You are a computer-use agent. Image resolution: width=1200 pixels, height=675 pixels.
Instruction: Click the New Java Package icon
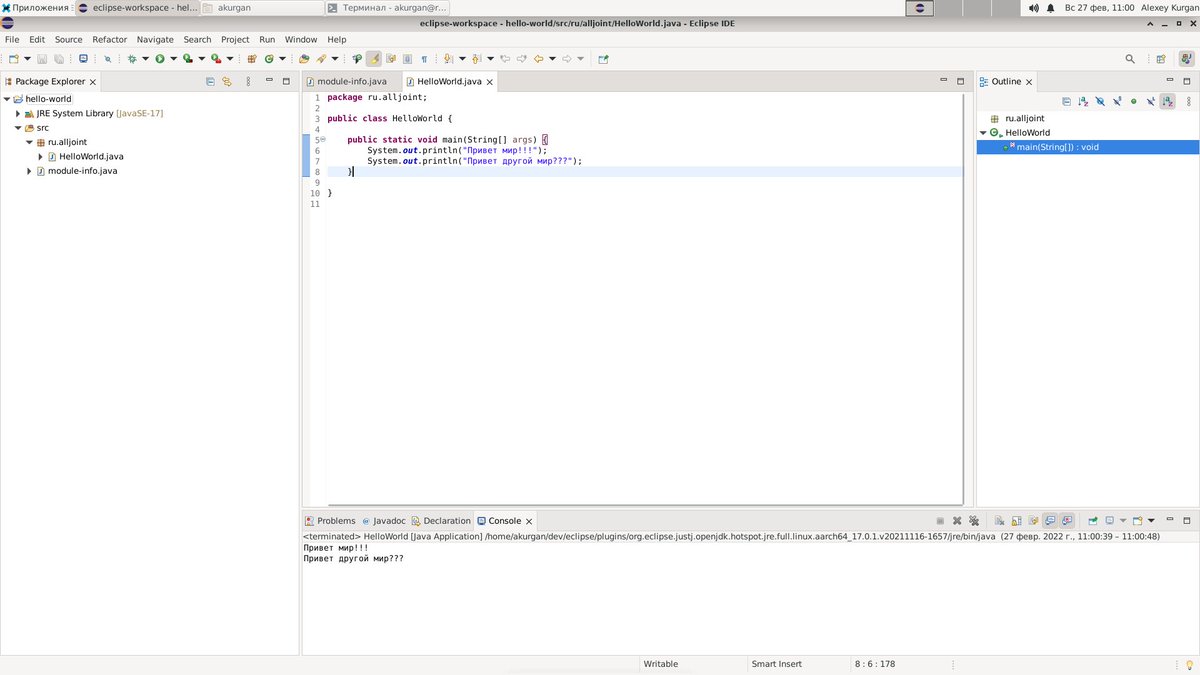coord(252,59)
